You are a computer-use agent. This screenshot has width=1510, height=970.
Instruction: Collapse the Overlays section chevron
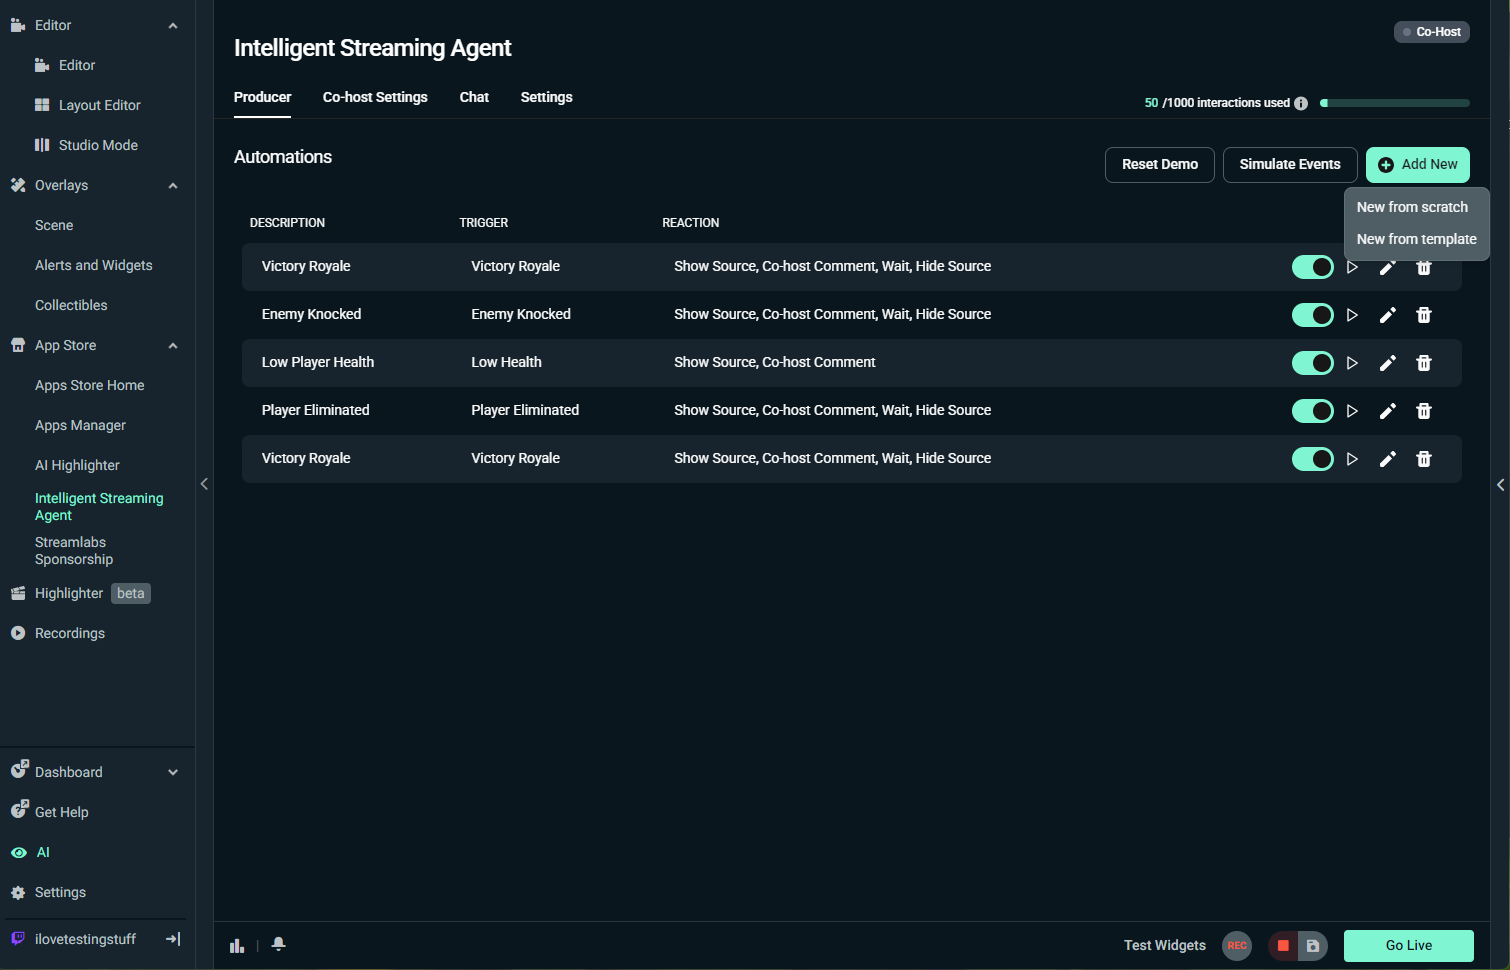tap(172, 185)
